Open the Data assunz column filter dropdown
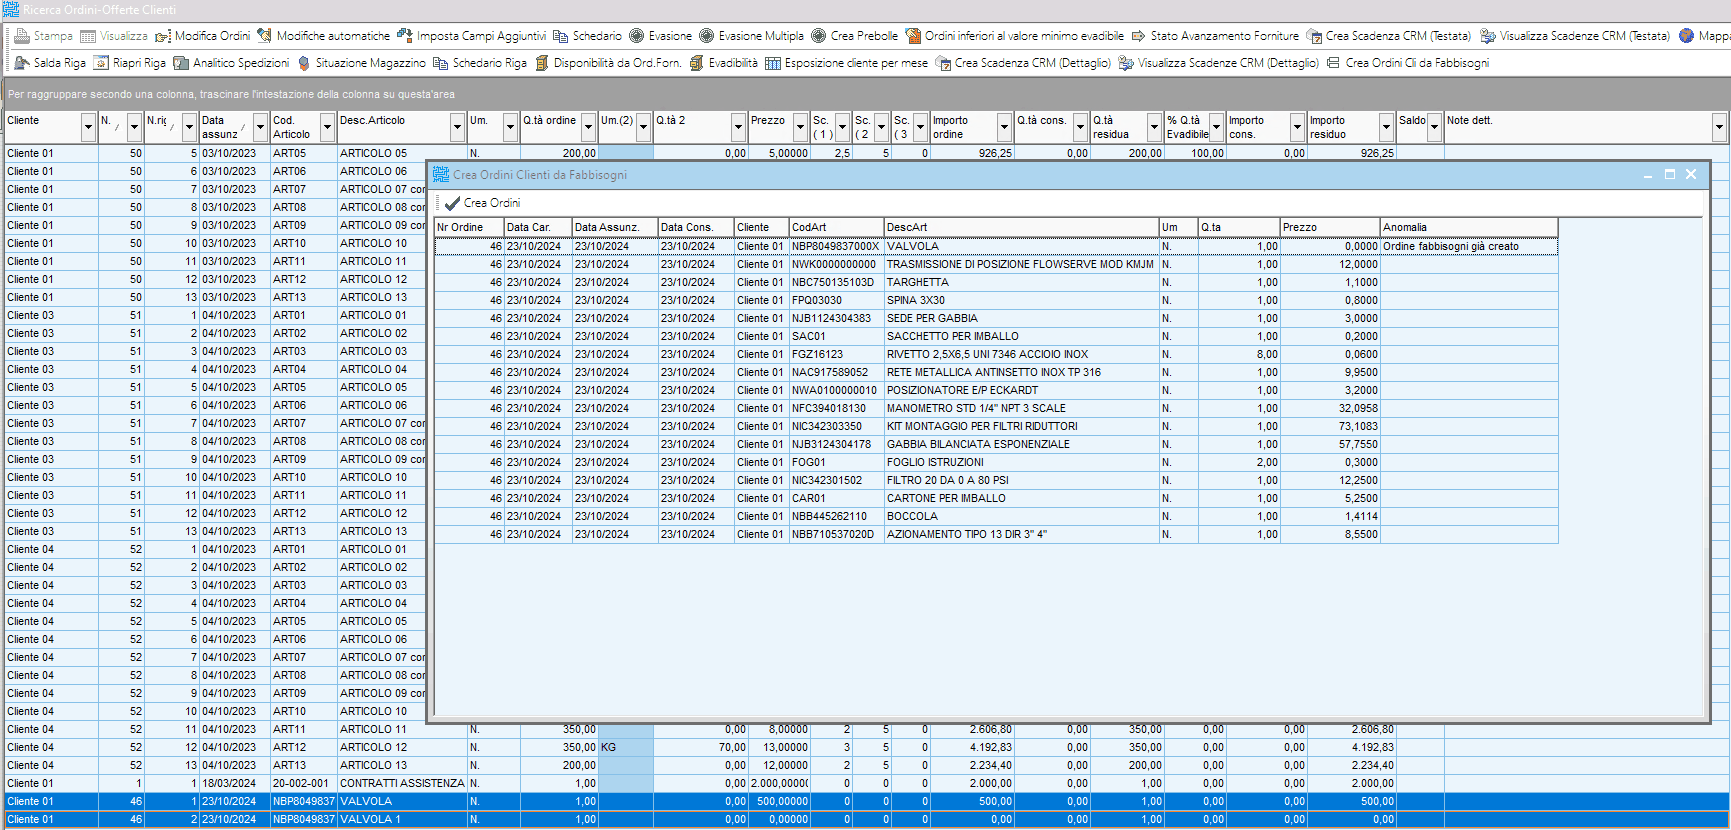1731x830 pixels. [260, 128]
